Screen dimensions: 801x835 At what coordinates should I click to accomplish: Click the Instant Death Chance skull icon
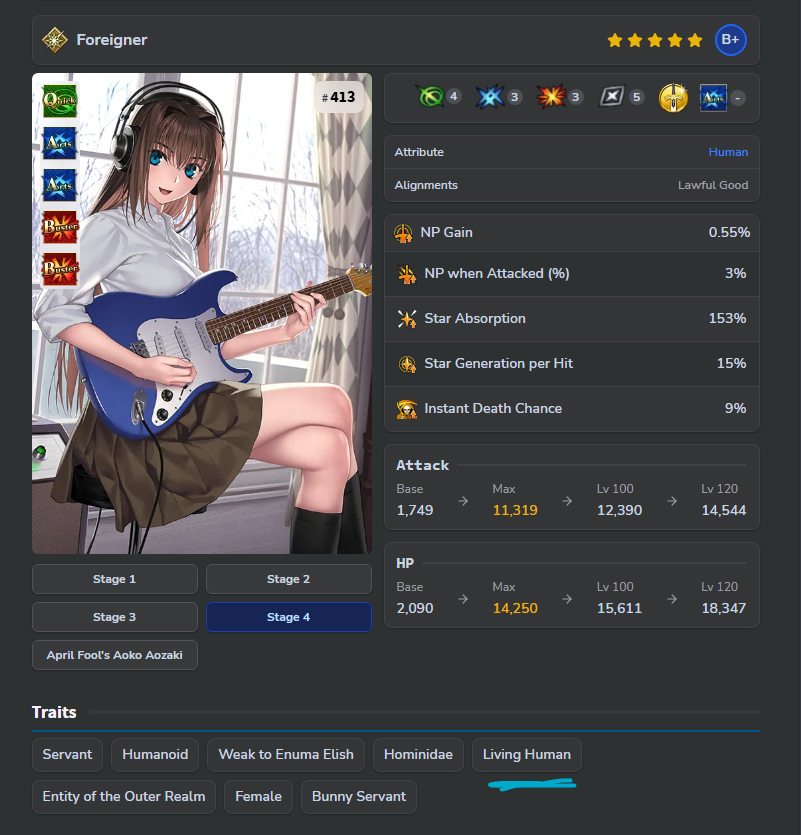407,409
